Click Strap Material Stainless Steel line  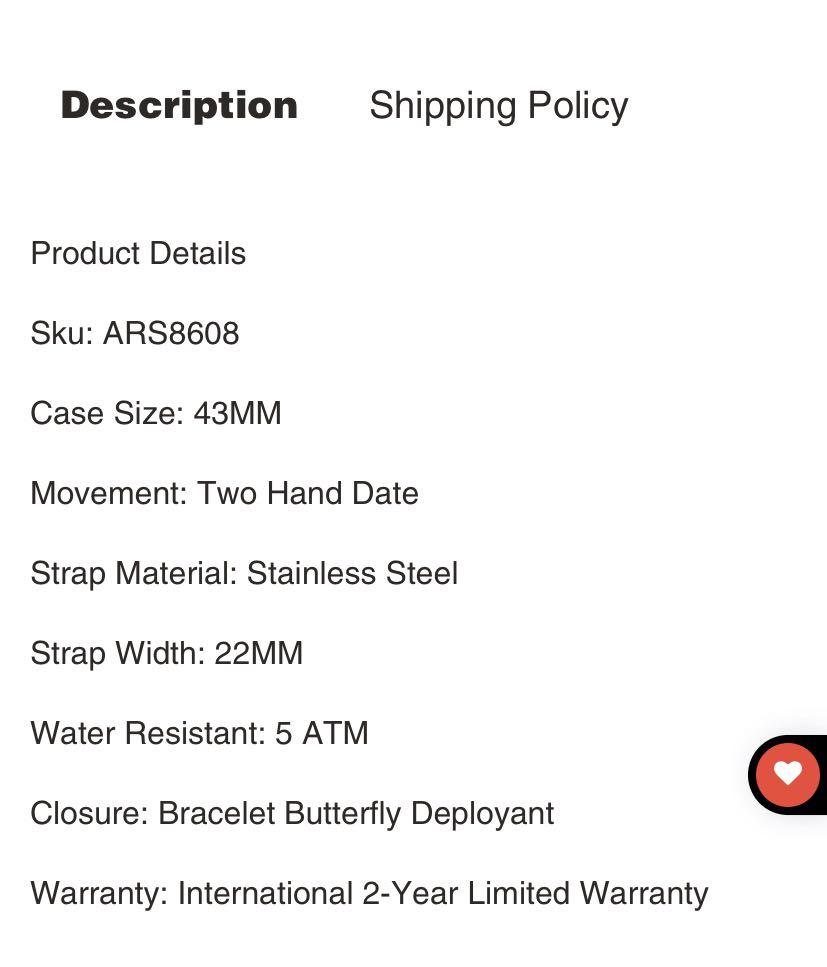pos(244,574)
